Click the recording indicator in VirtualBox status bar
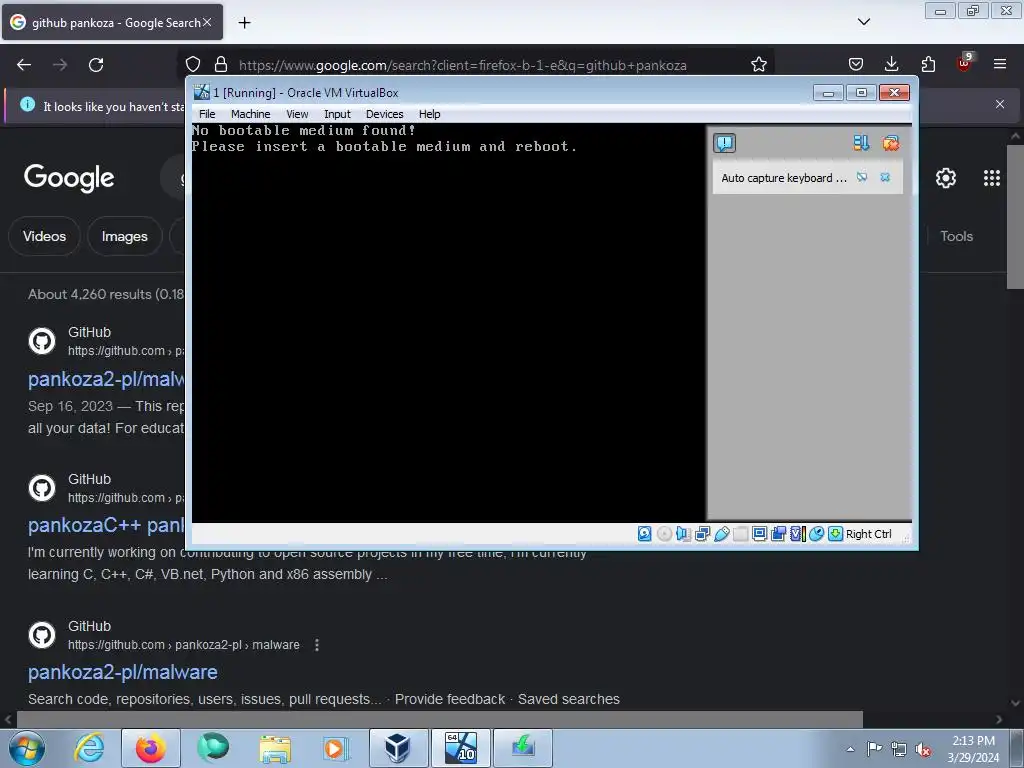The width and height of the screenshot is (1024, 768). (x=778, y=534)
